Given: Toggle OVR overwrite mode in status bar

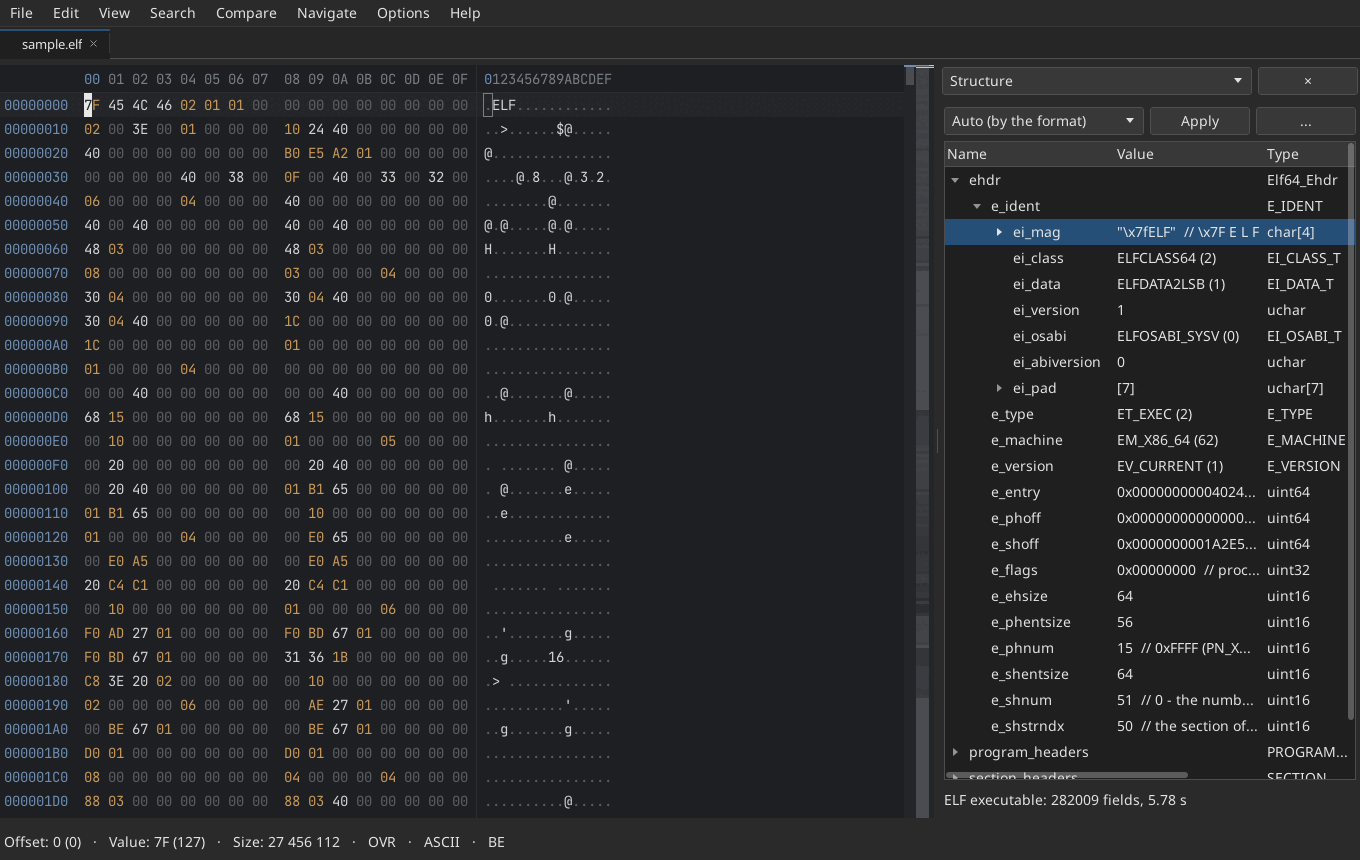Looking at the screenshot, I should (x=382, y=842).
